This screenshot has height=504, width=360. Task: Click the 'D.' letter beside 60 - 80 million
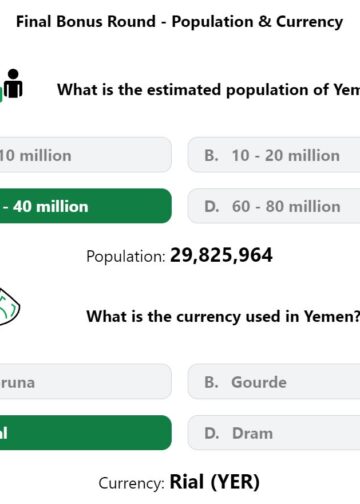[212, 206]
